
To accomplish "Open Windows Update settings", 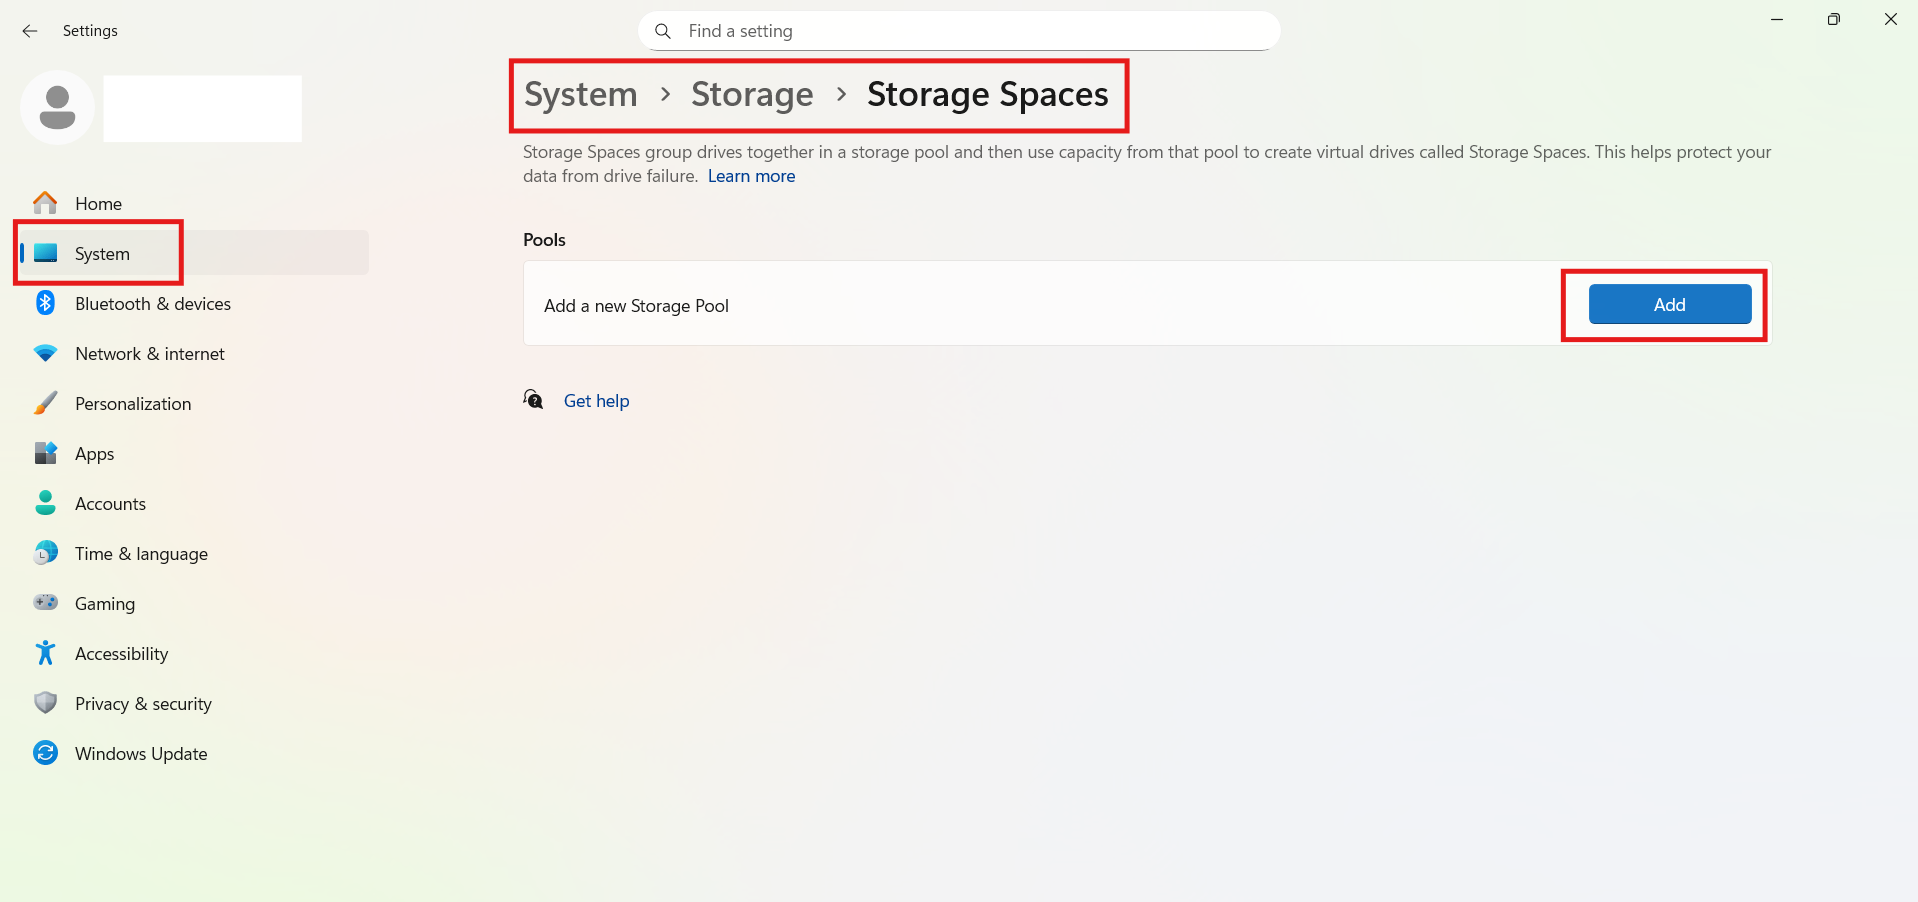I will [x=141, y=754].
